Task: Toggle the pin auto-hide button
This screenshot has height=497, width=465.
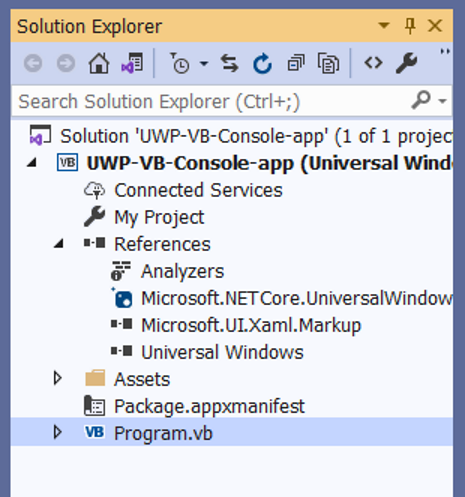Action: pyautogui.click(x=410, y=26)
